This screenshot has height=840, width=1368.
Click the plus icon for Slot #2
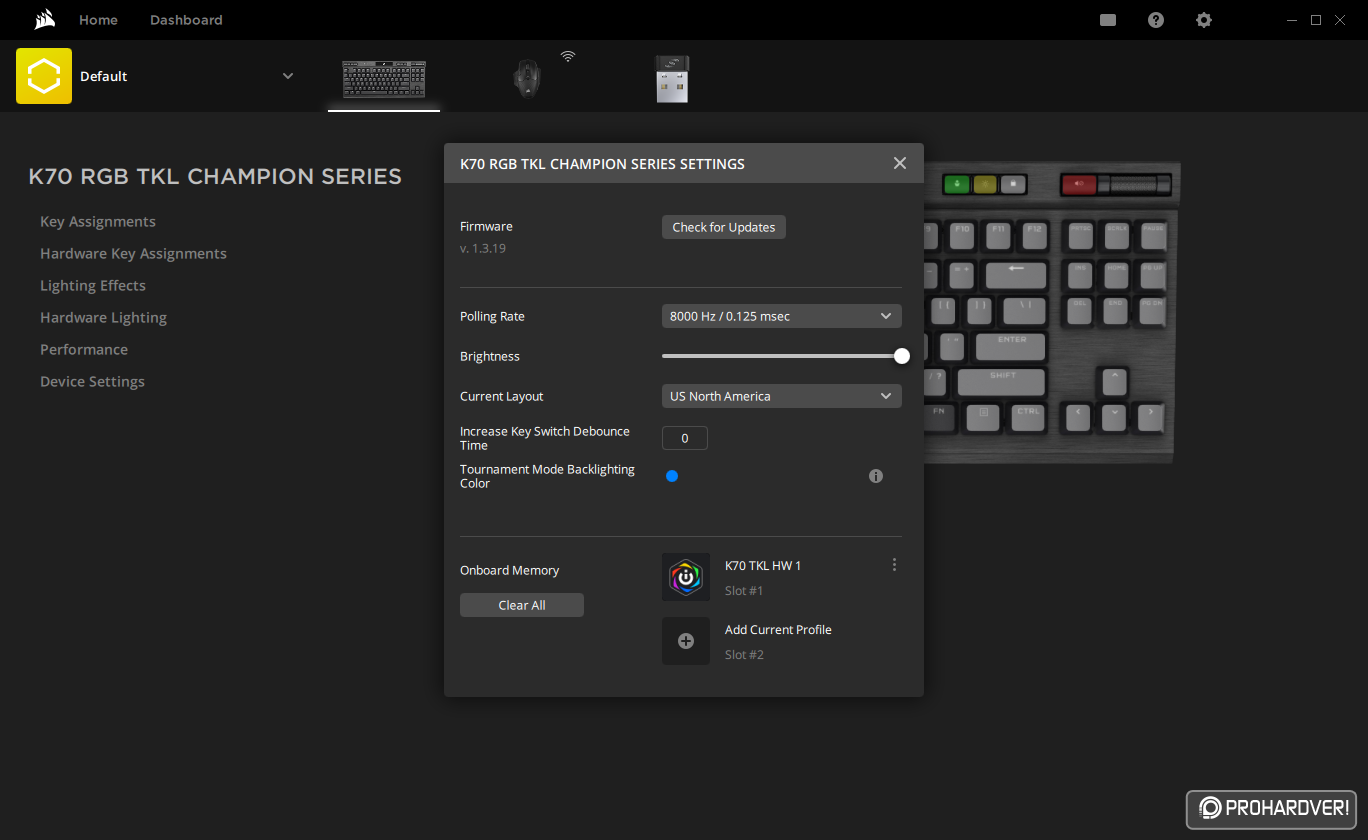[686, 641]
